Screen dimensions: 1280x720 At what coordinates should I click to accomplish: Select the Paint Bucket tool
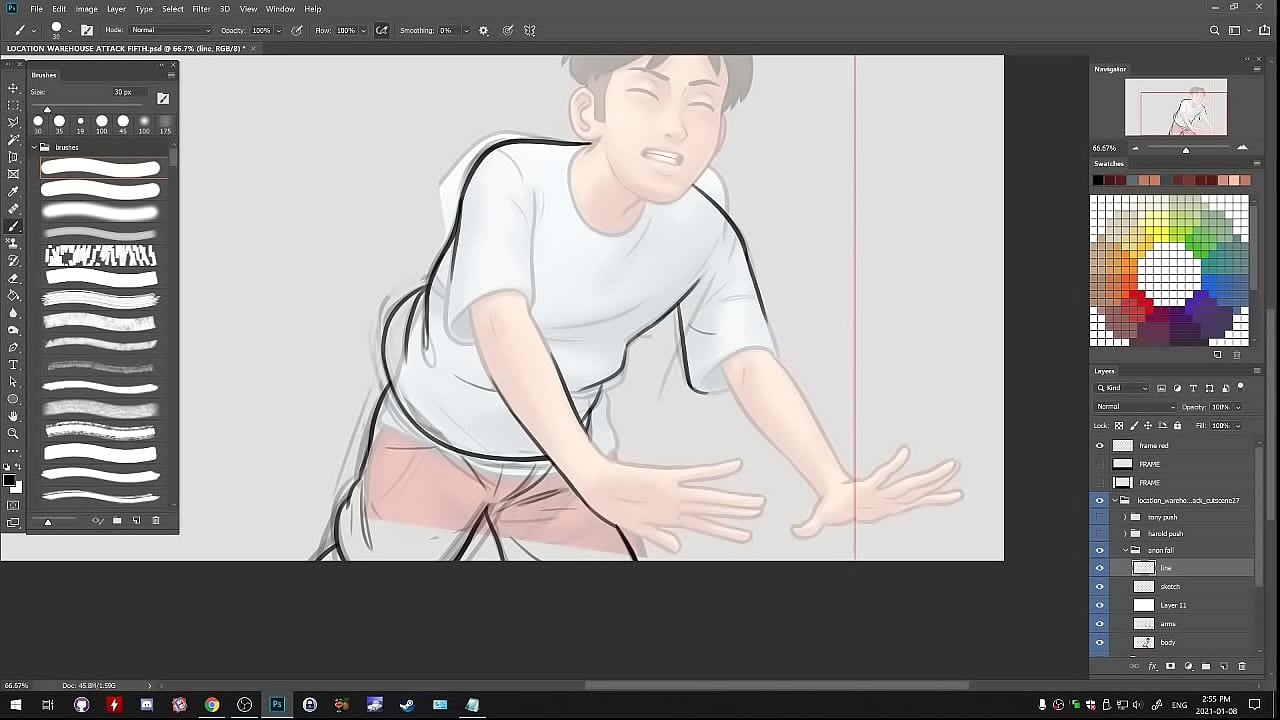[13, 295]
